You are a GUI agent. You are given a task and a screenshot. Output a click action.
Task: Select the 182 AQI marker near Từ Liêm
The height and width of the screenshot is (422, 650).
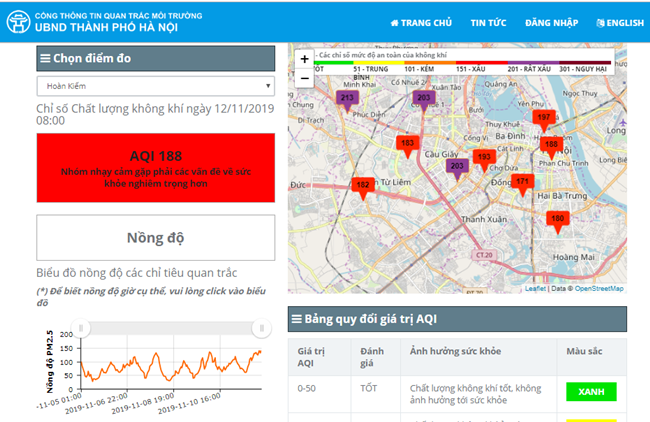click(363, 186)
